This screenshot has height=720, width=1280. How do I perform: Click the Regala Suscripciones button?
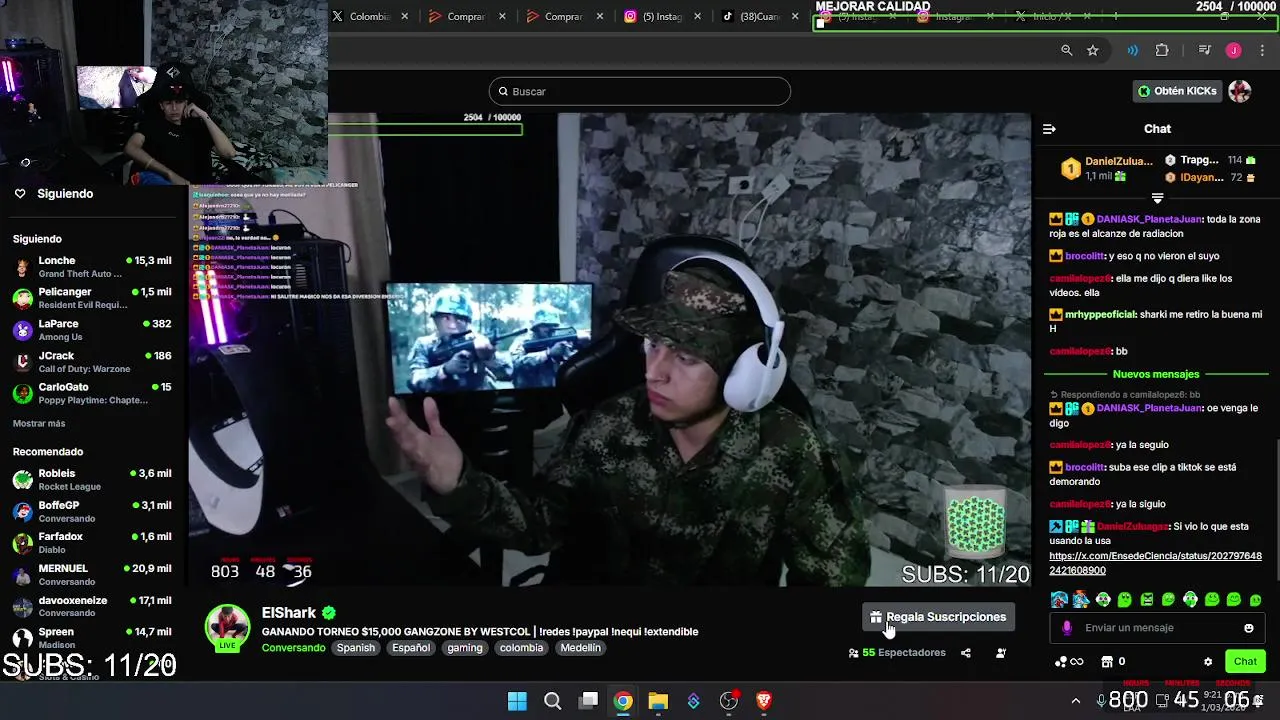click(938, 617)
